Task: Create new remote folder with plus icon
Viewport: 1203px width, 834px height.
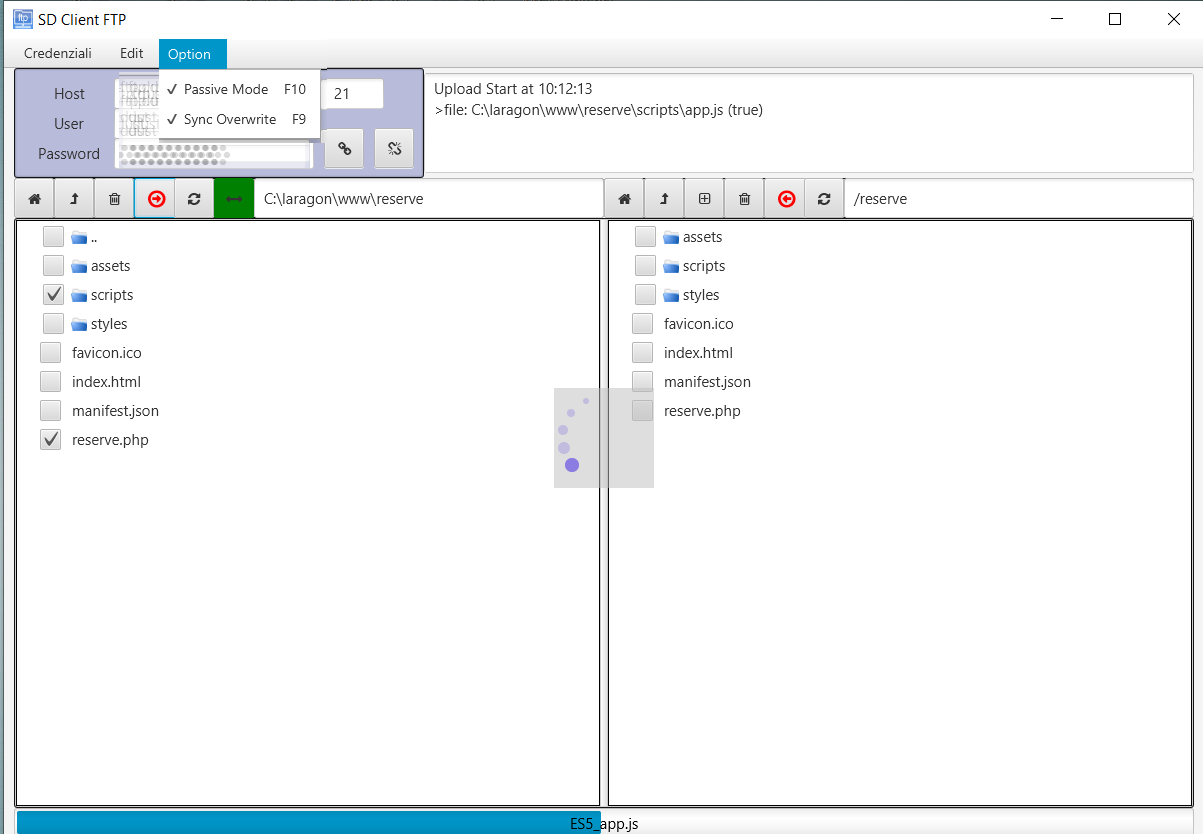Action: point(704,199)
